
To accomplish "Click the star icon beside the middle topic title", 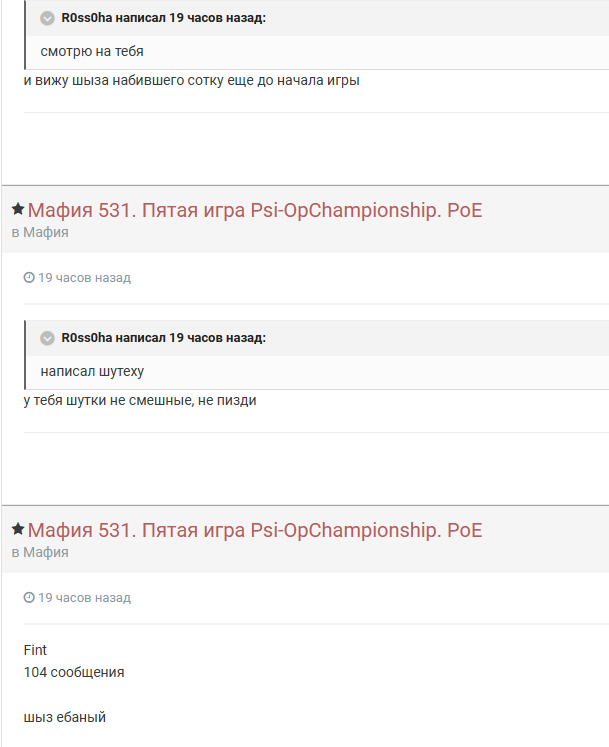I will [x=18, y=209].
